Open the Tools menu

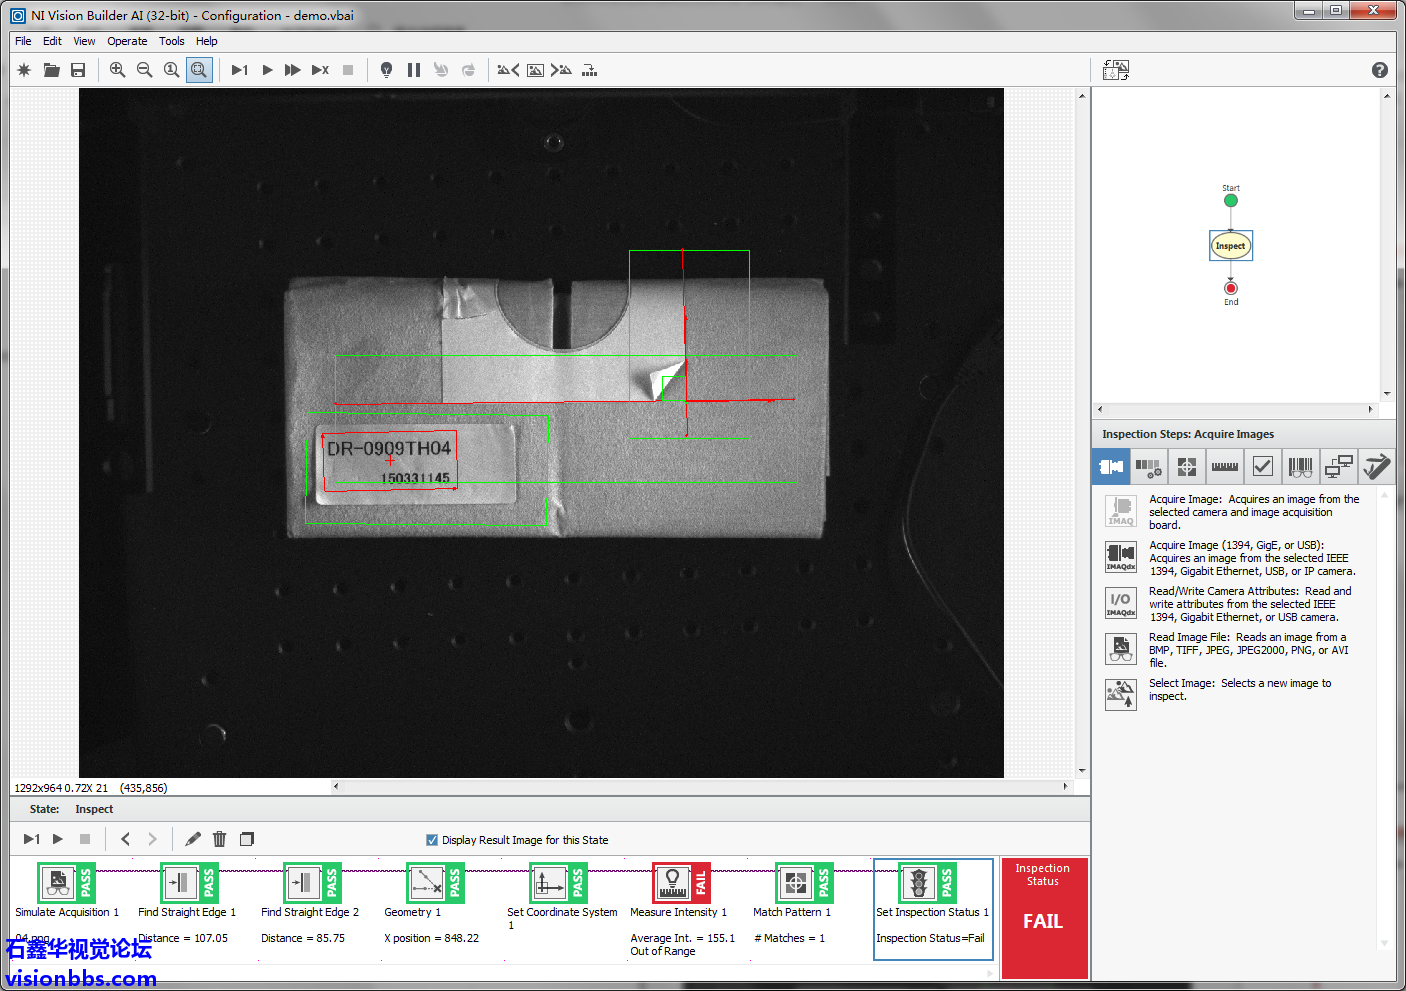click(171, 41)
